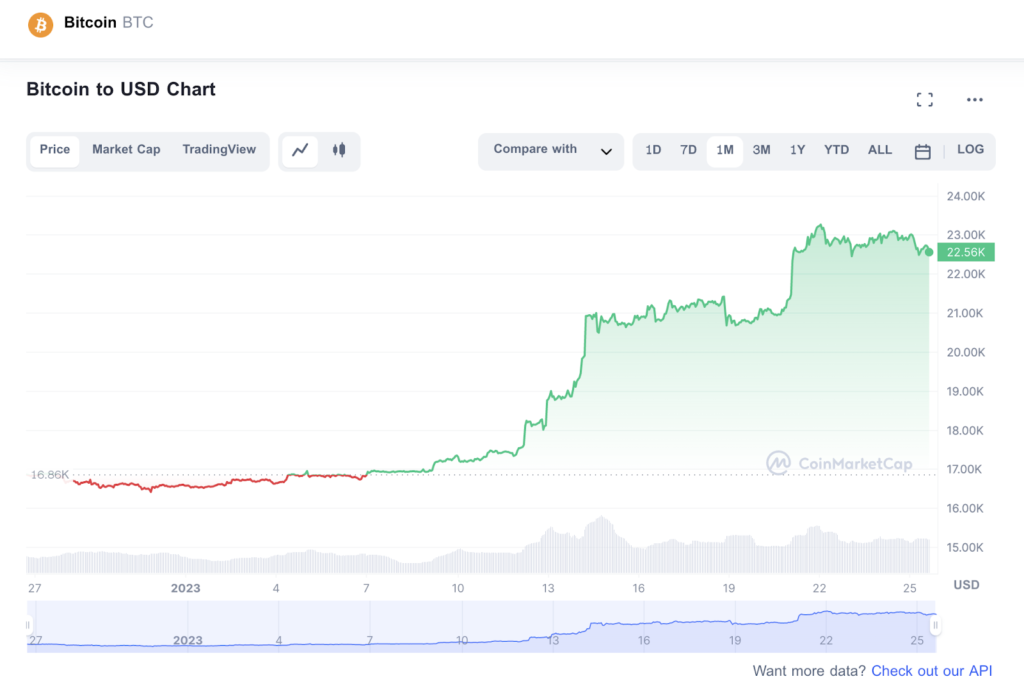Expand the Compare with dropdown
1024x693 pixels.
point(551,152)
